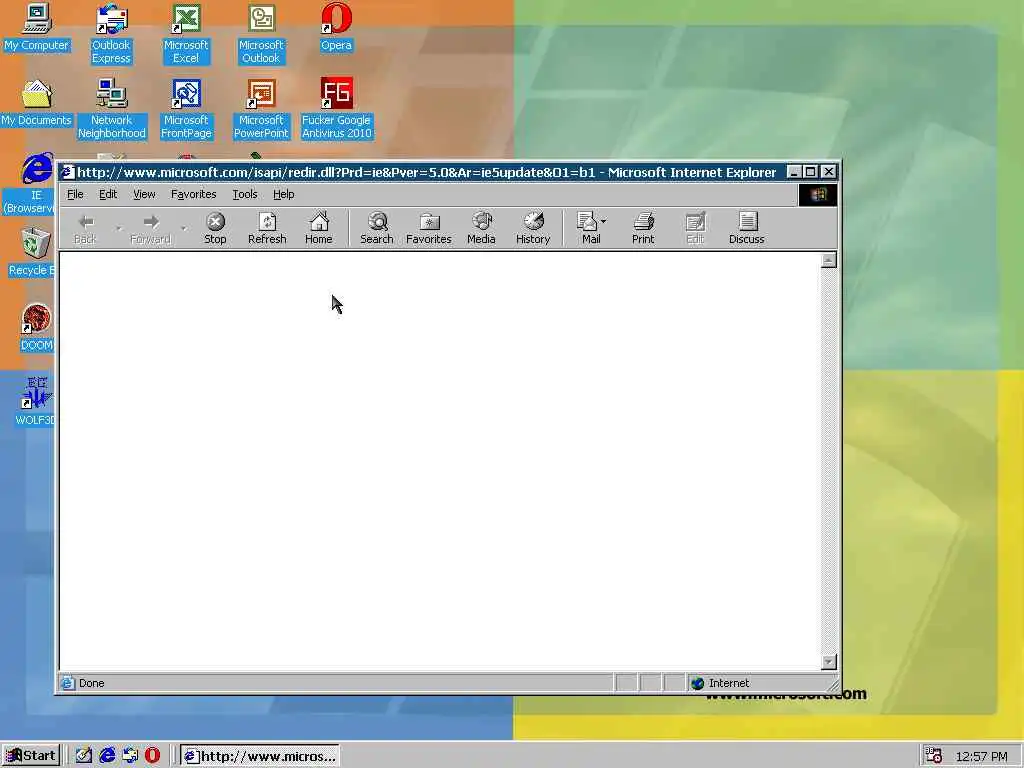
Task: Open the Favorites menu
Action: click(x=193, y=194)
